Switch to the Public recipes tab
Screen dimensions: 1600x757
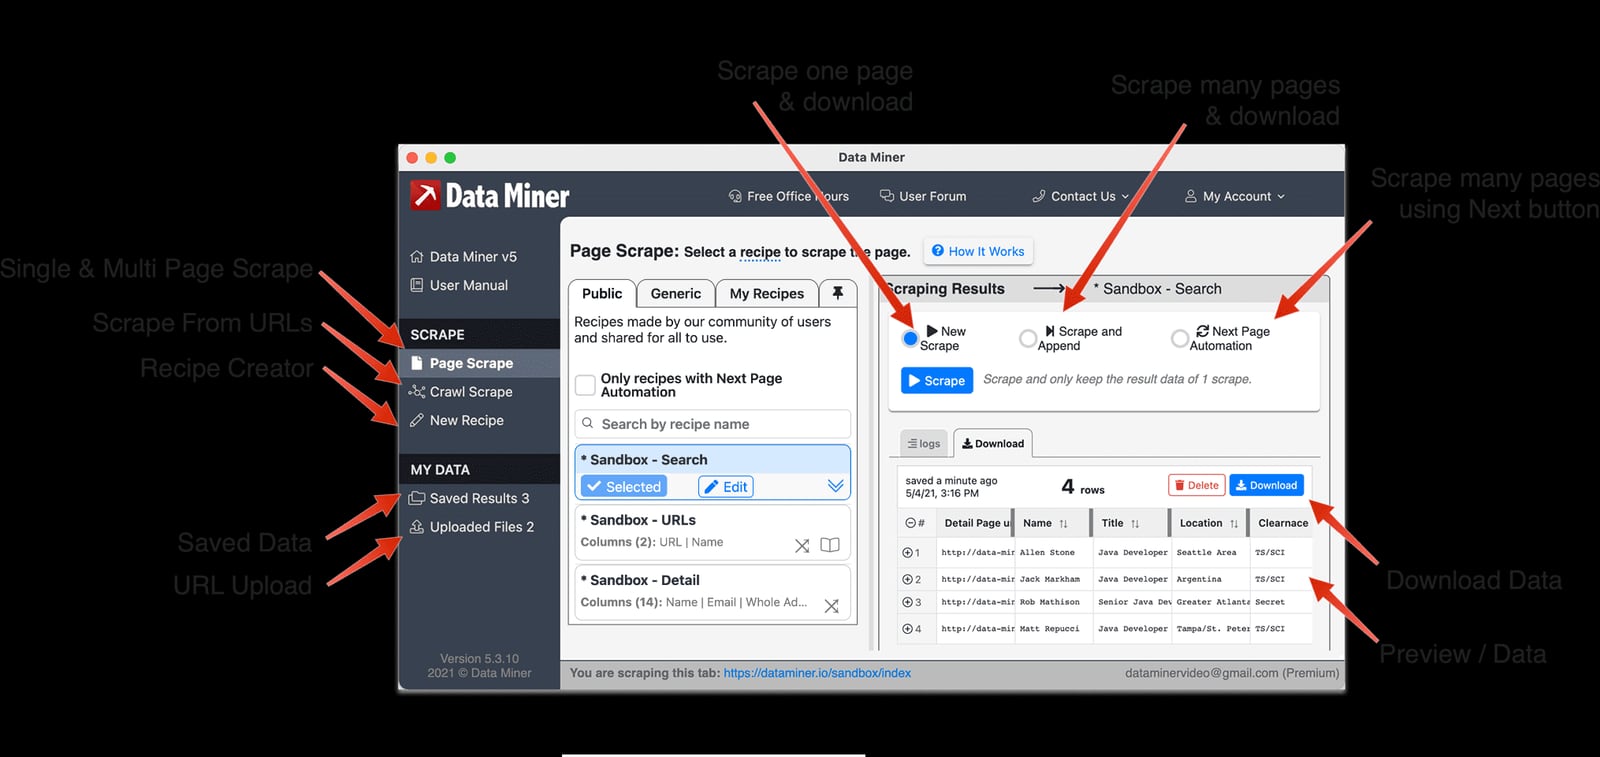[602, 293]
